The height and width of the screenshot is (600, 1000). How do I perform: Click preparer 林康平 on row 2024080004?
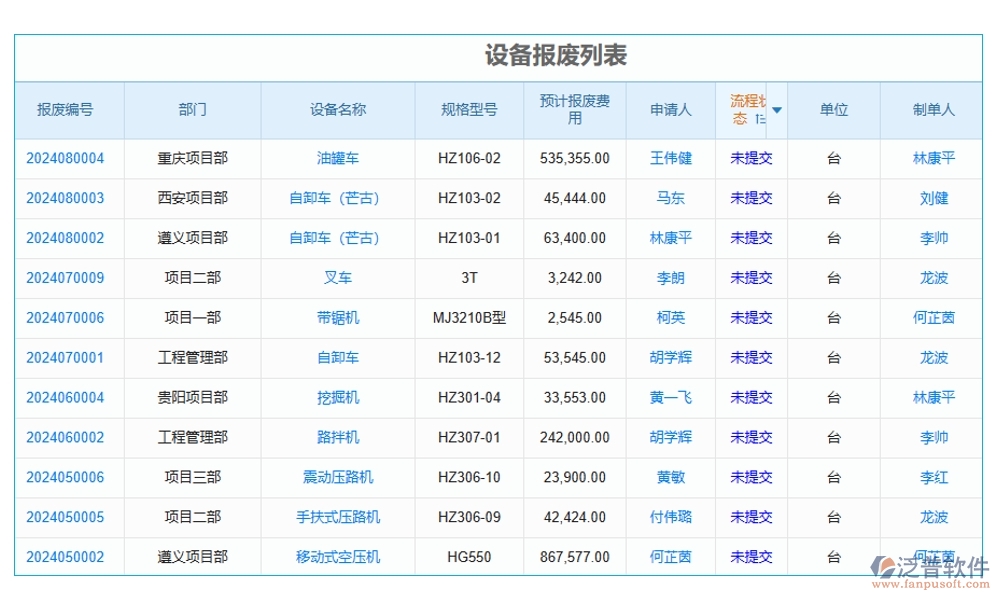click(932, 158)
